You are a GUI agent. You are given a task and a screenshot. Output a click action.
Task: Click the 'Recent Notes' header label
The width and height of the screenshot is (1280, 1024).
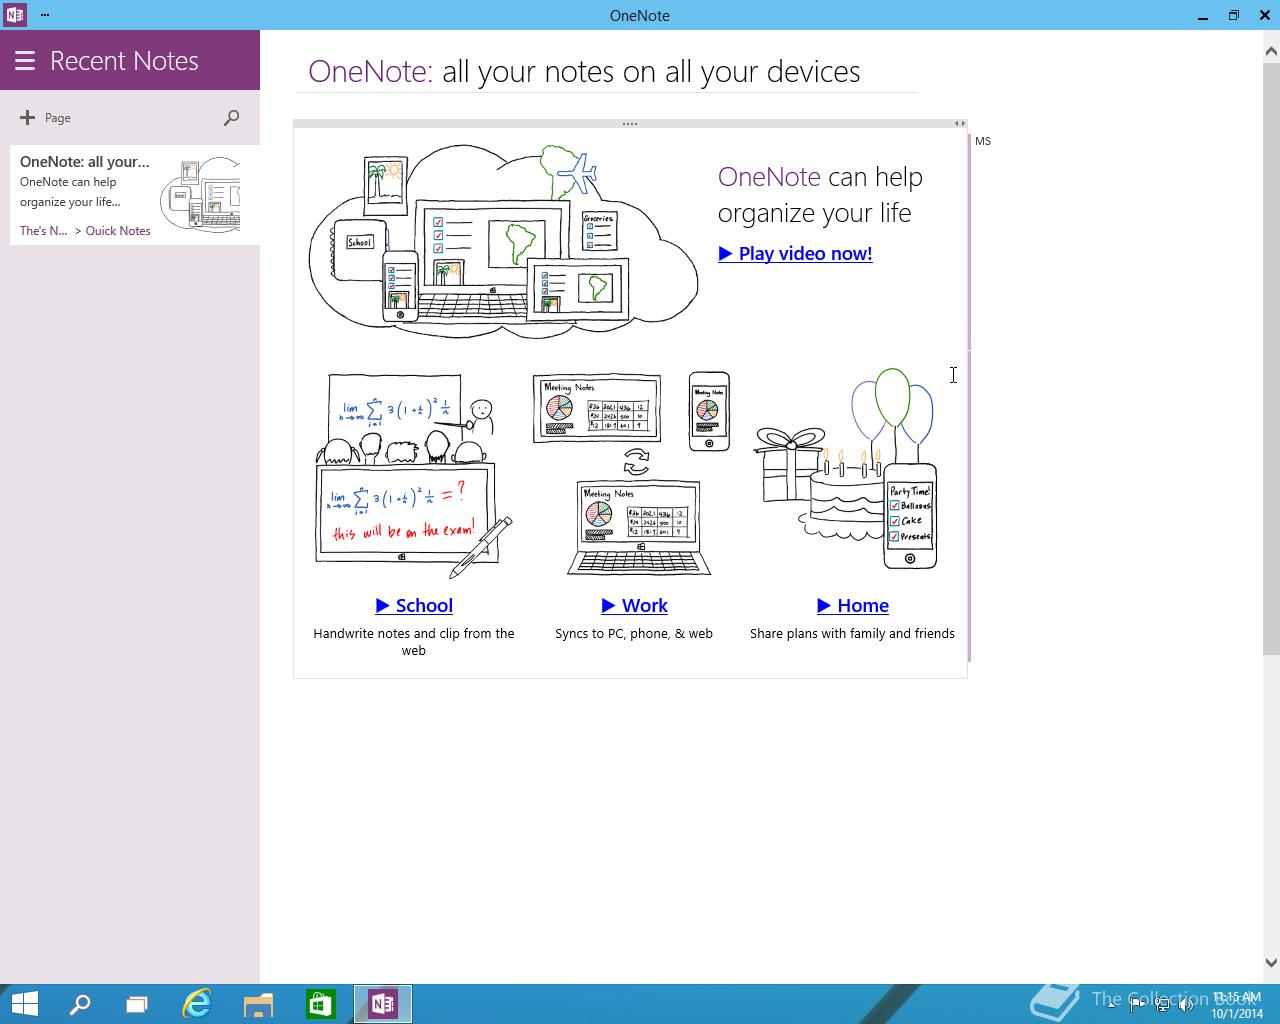tap(124, 61)
